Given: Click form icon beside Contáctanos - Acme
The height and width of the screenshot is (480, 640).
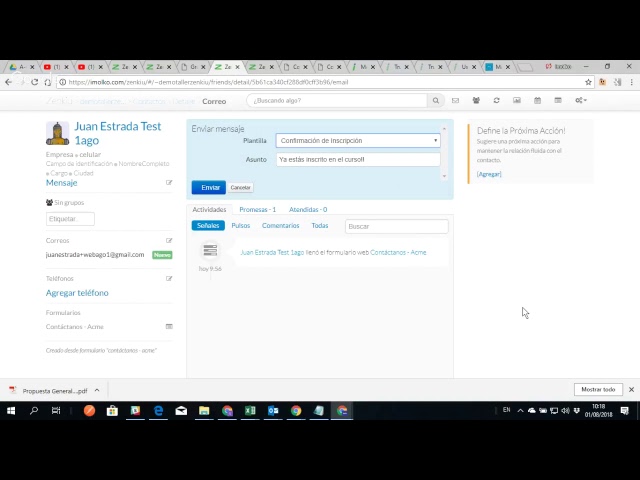Looking at the screenshot, I should pos(169,327).
